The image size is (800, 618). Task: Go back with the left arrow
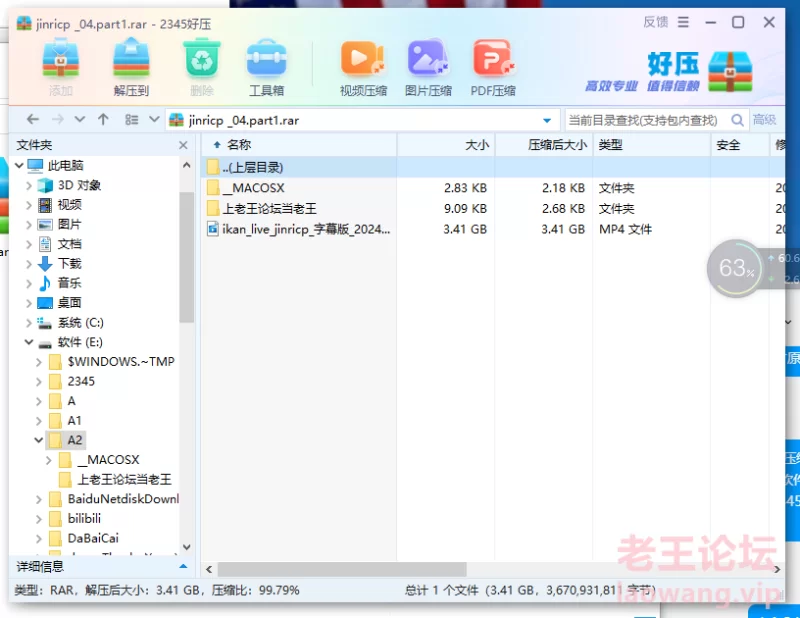pos(33,119)
